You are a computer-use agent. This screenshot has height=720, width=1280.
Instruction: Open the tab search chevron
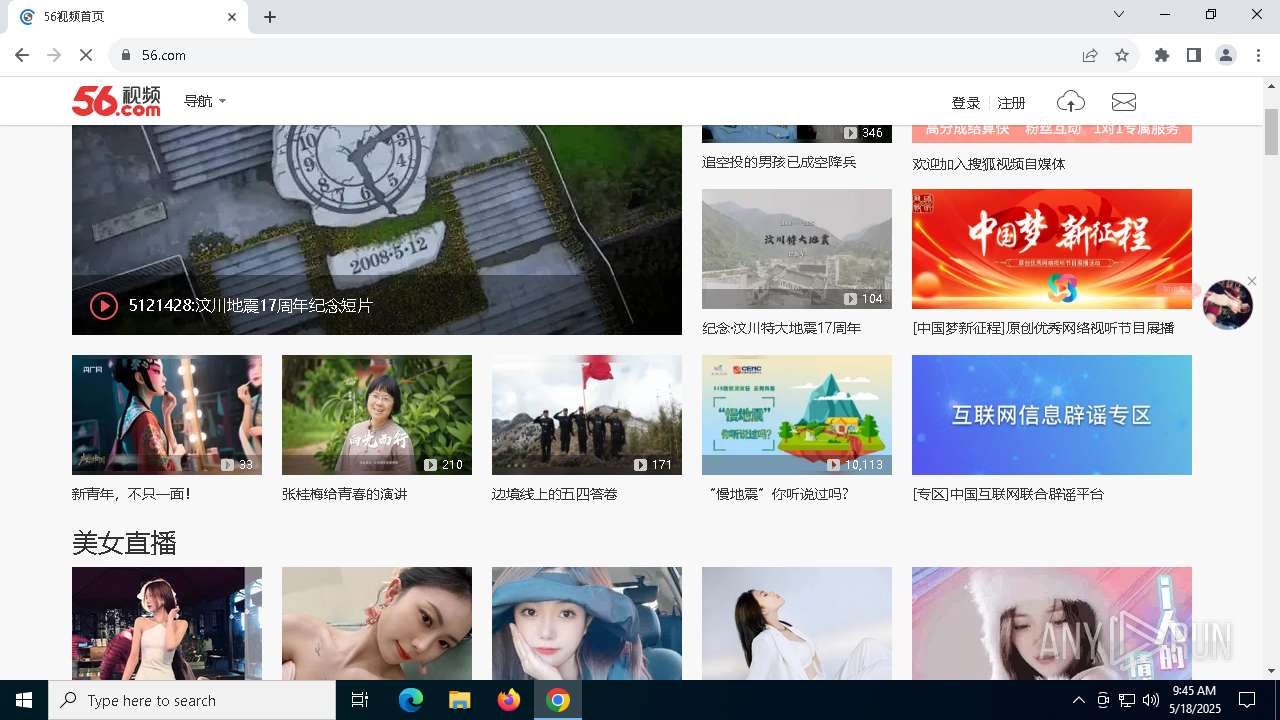[x=1119, y=14]
